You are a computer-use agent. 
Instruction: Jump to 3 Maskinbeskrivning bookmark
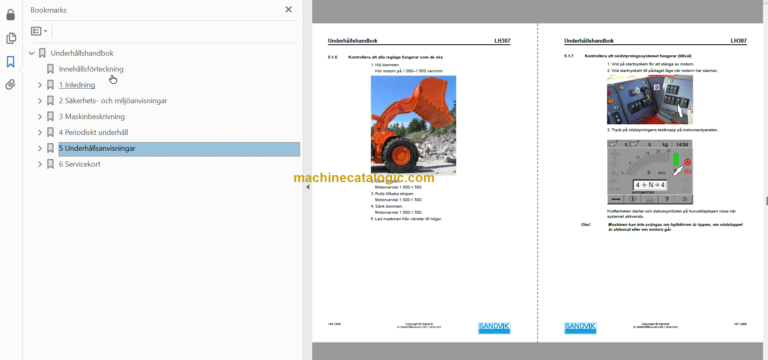point(92,117)
